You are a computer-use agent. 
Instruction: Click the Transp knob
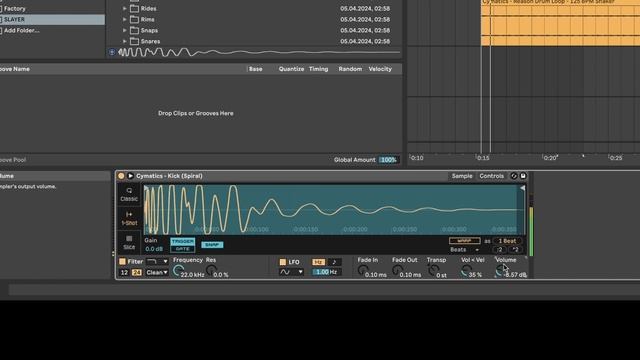coord(433,270)
